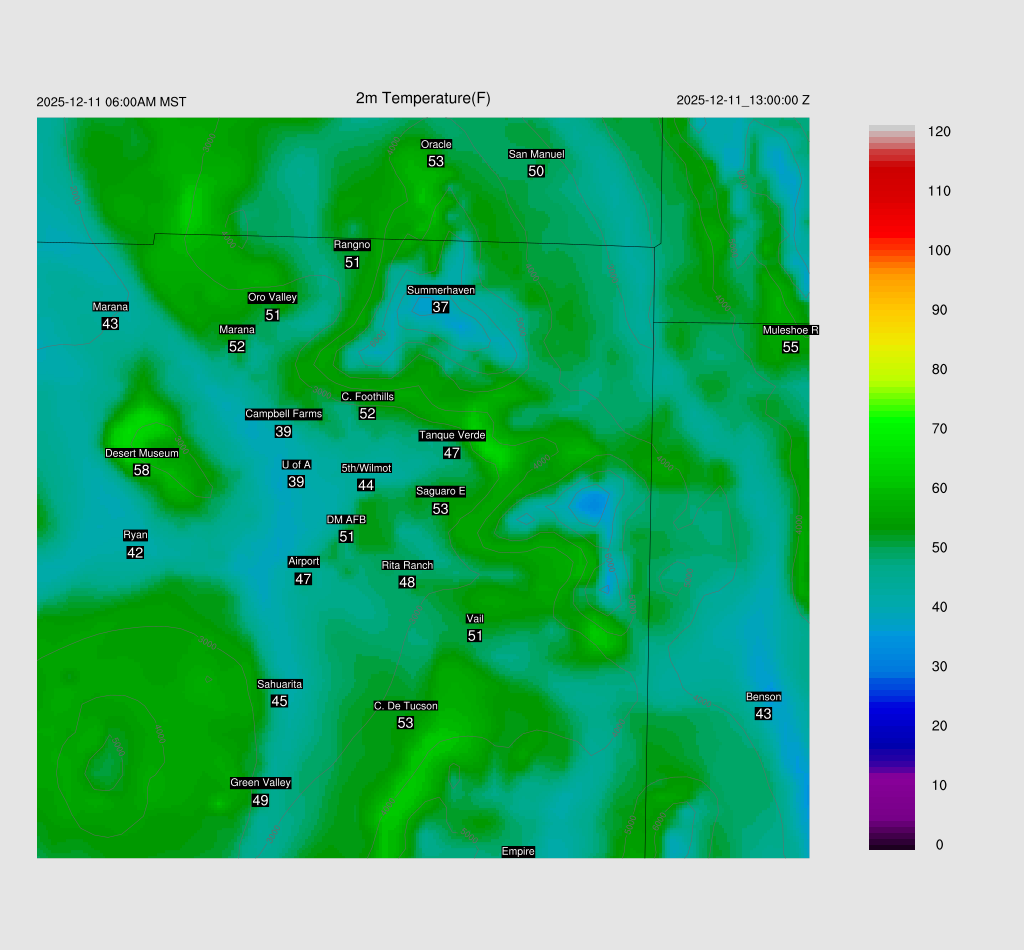Viewport: 1024px width, 950px height.
Task: Click the 60 tick label on colorbar
Action: click(939, 488)
